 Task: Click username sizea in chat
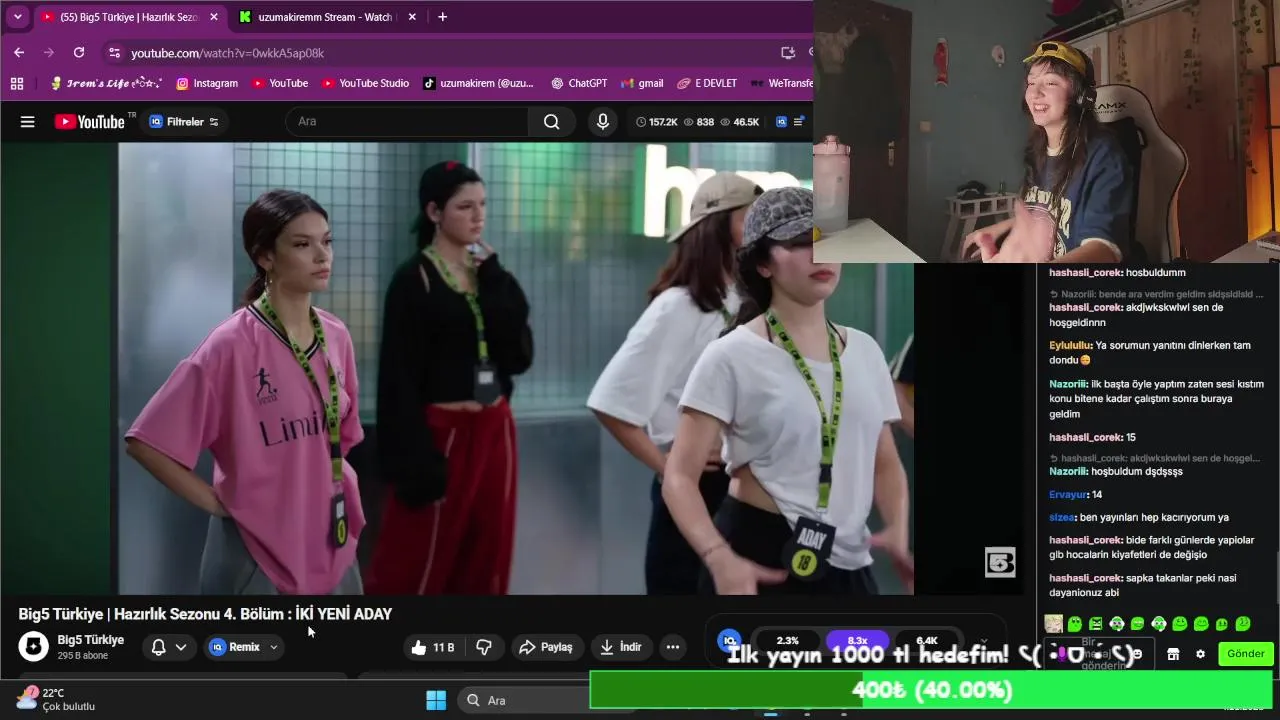pyautogui.click(x=1062, y=518)
